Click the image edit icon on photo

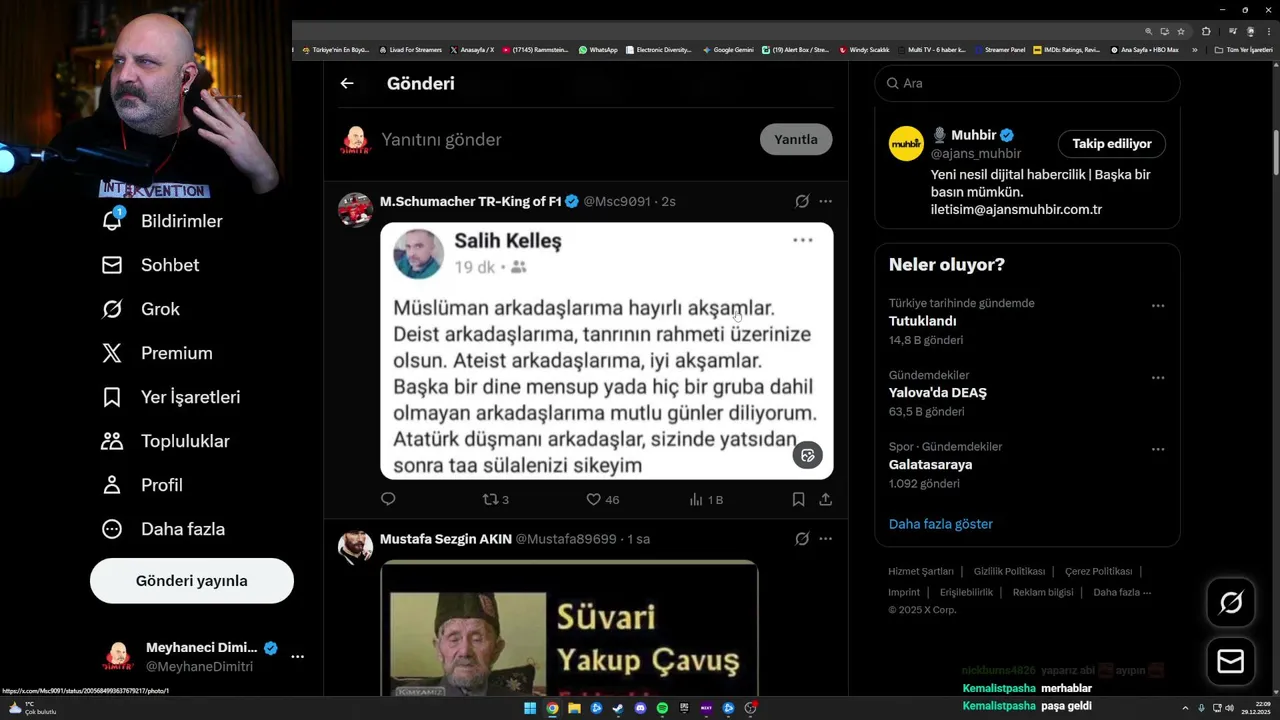[x=808, y=455]
